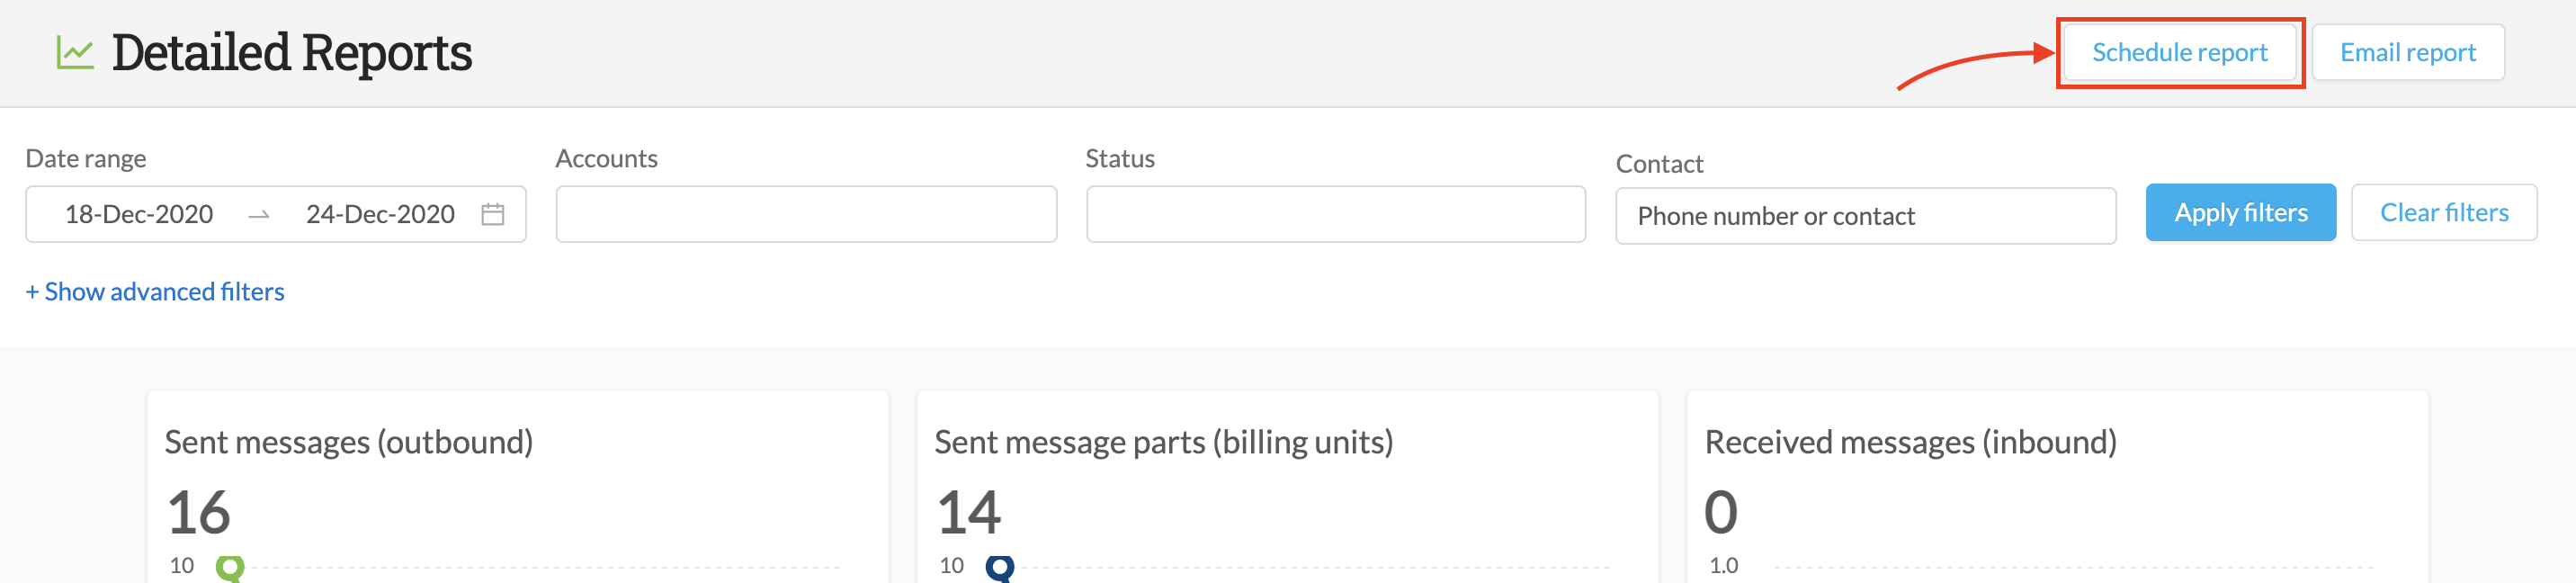Open the date range calendar icon
The height and width of the screenshot is (583, 2576).
(x=493, y=214)
